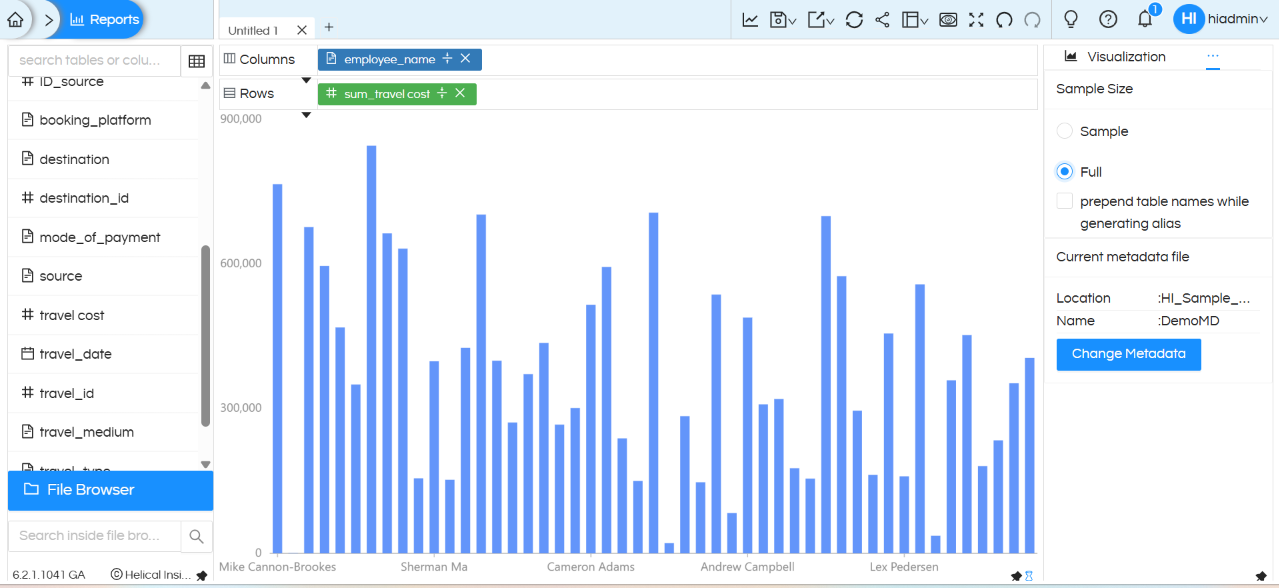Pin the right panel using pin icon

point(1261,576)
